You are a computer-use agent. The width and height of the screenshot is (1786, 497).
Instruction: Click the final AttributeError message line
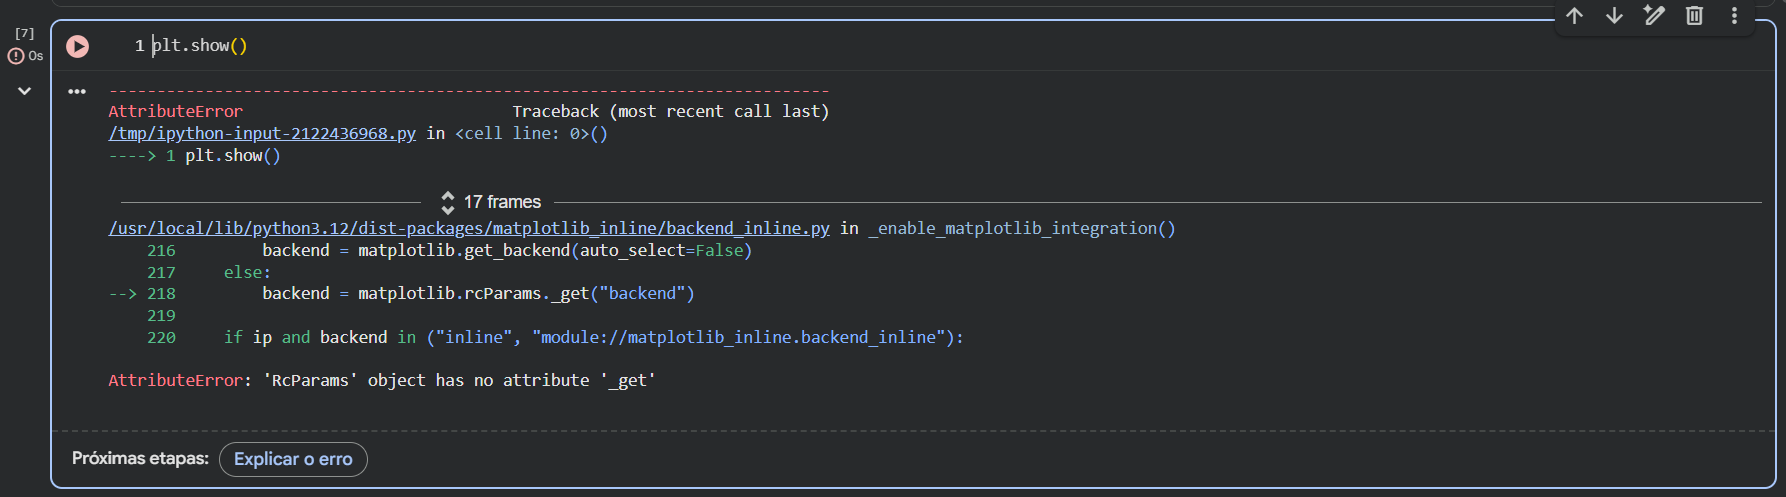tap(381, 381)
